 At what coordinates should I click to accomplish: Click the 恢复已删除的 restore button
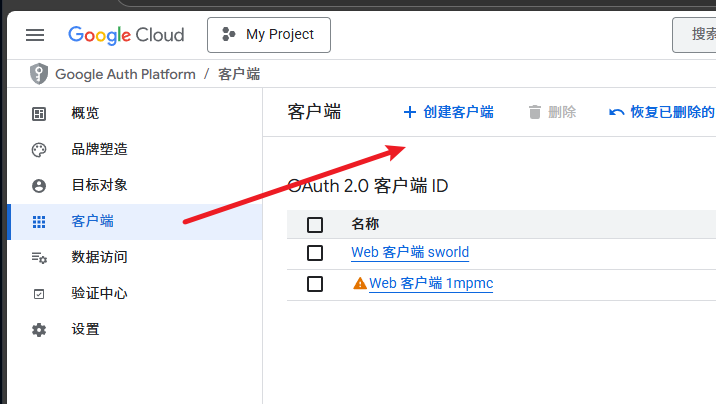[662, 112]
